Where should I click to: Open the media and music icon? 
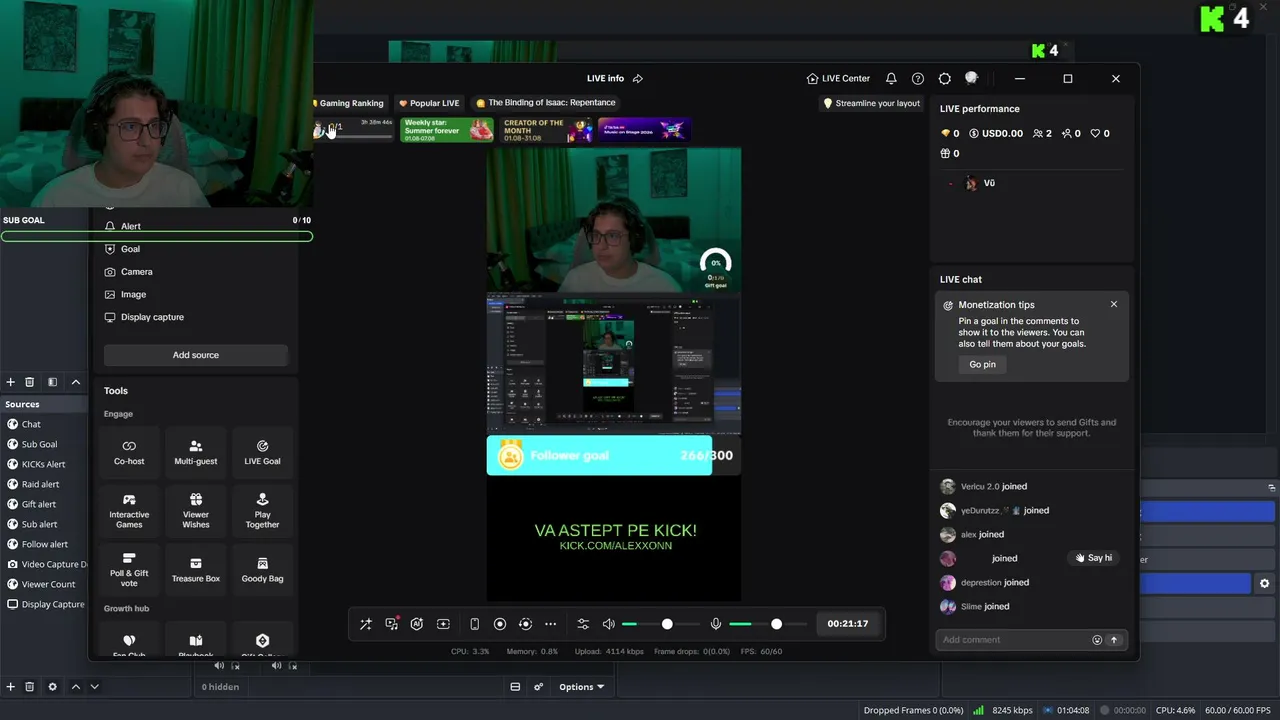tap(392, 624)
